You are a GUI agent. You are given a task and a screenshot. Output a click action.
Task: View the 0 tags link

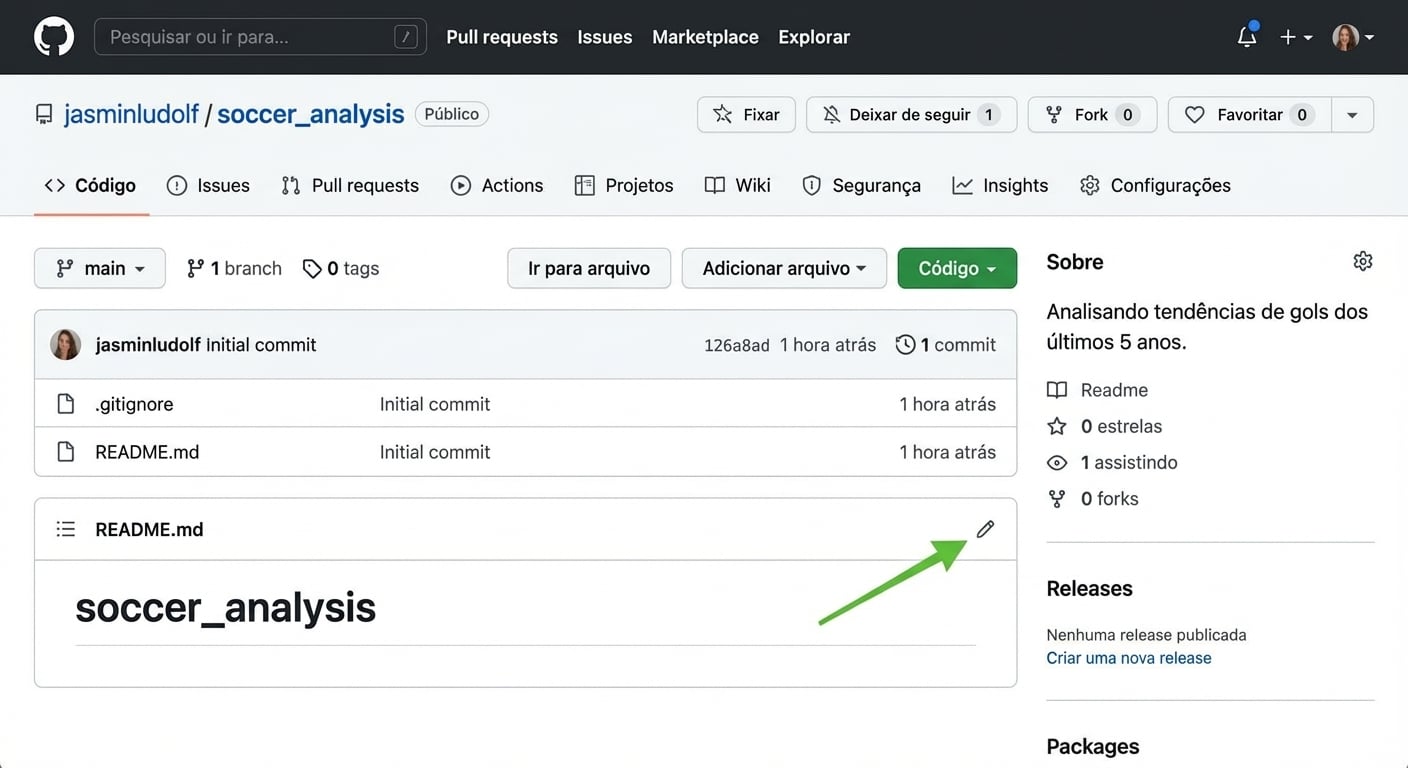(x=341, y=268)
